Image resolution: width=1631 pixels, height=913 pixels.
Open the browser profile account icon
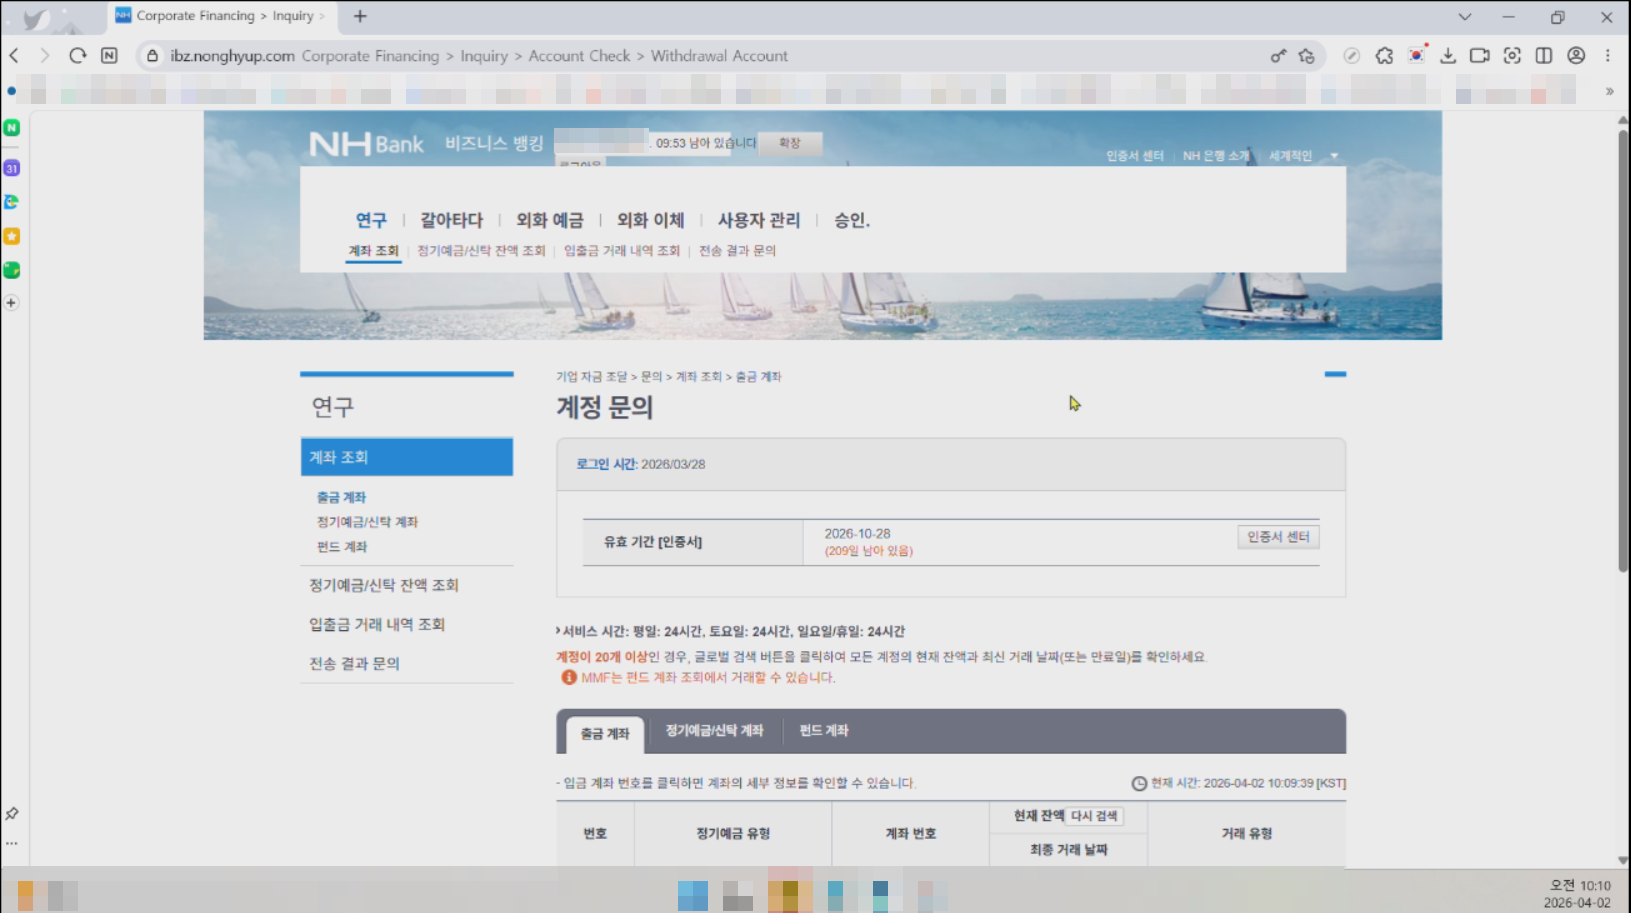(1576, 56)
